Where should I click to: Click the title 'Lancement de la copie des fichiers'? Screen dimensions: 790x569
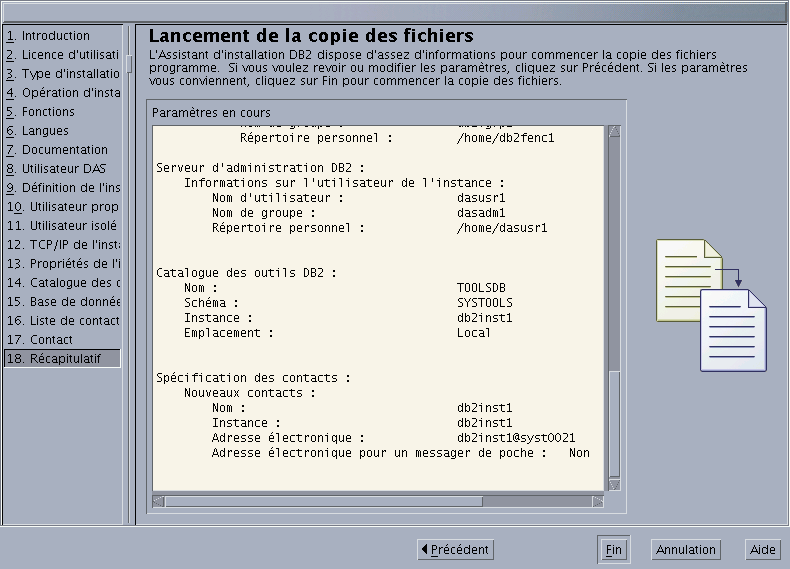click(311, 36)
